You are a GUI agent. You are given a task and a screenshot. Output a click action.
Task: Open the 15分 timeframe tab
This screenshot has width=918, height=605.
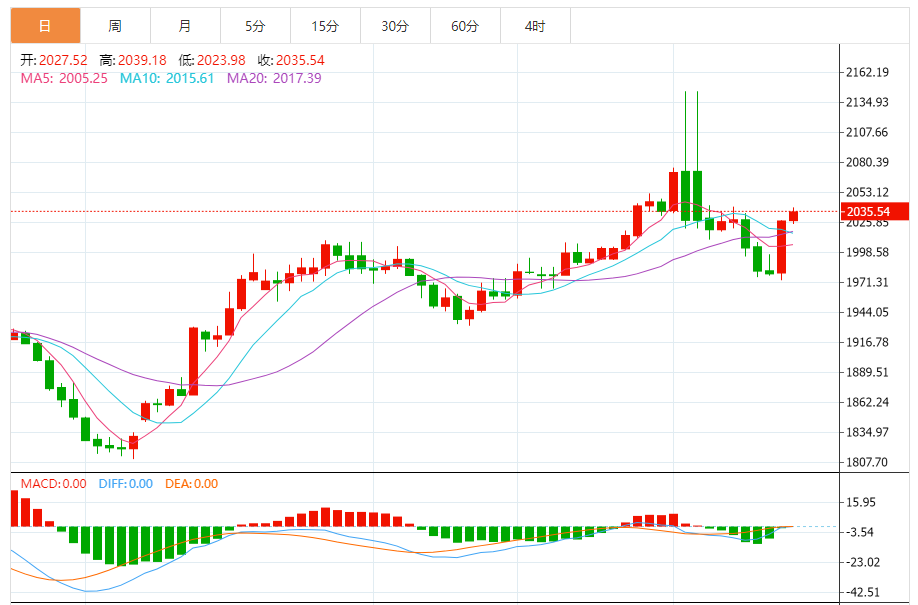325,26
